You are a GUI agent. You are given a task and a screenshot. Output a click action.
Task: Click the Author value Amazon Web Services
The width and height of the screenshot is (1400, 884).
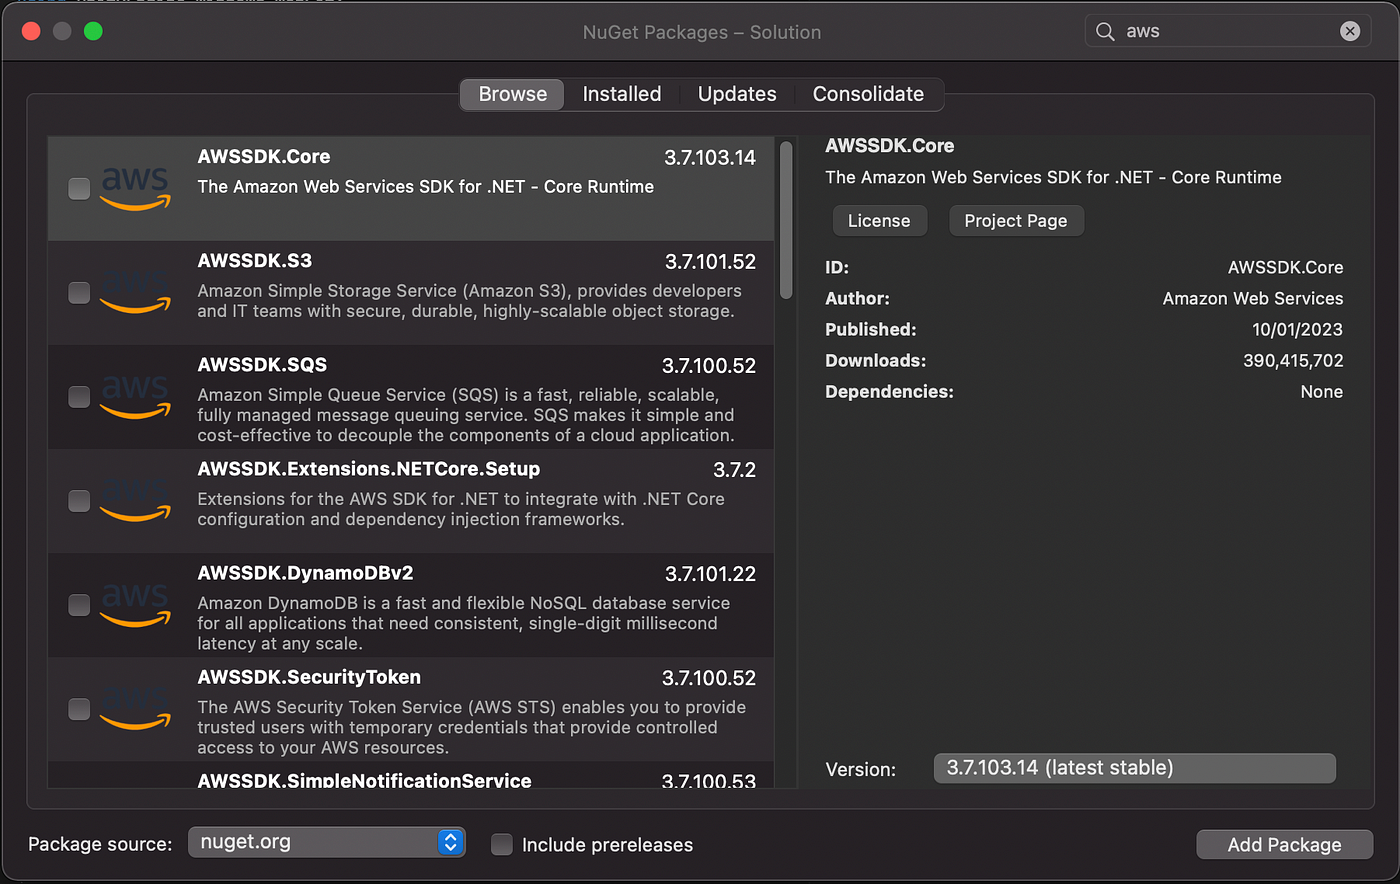pyautogui.click(x=1253, y=298)
